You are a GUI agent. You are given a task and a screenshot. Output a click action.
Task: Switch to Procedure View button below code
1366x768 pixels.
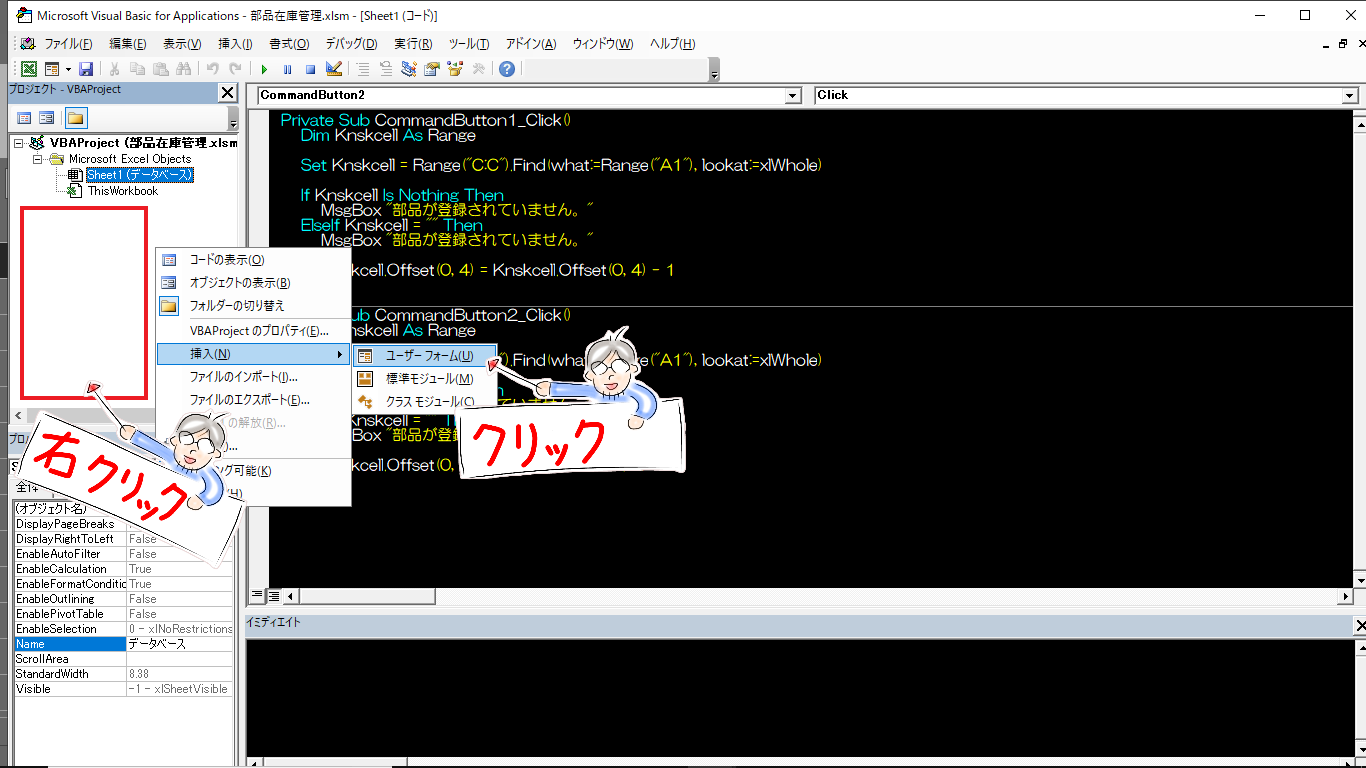point(256,596)
